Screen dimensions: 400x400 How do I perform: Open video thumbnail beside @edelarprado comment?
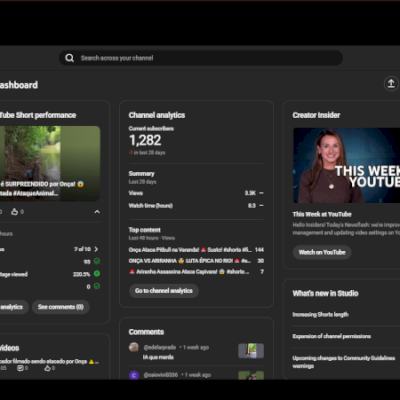click(251, 351)
